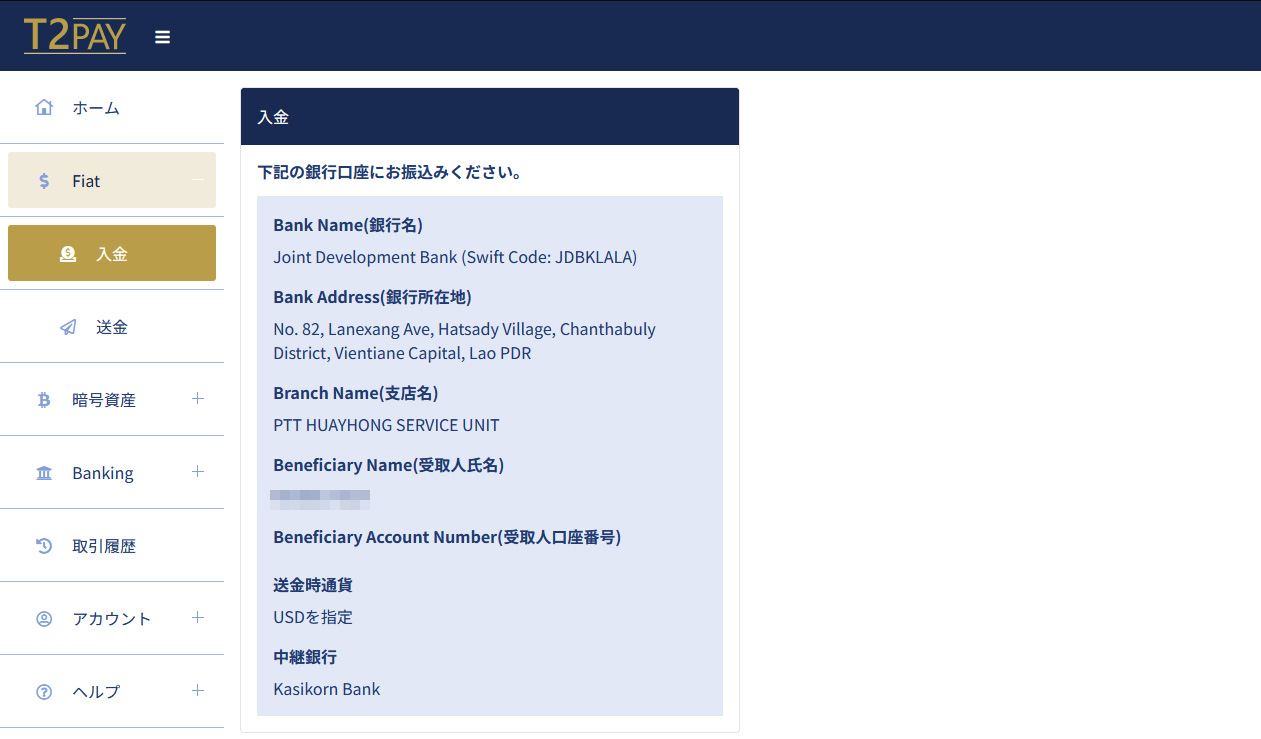This screenshot has width=1261, height=739.
Task: Click the blurred beneficiary name value
Action: click(320, 499)
